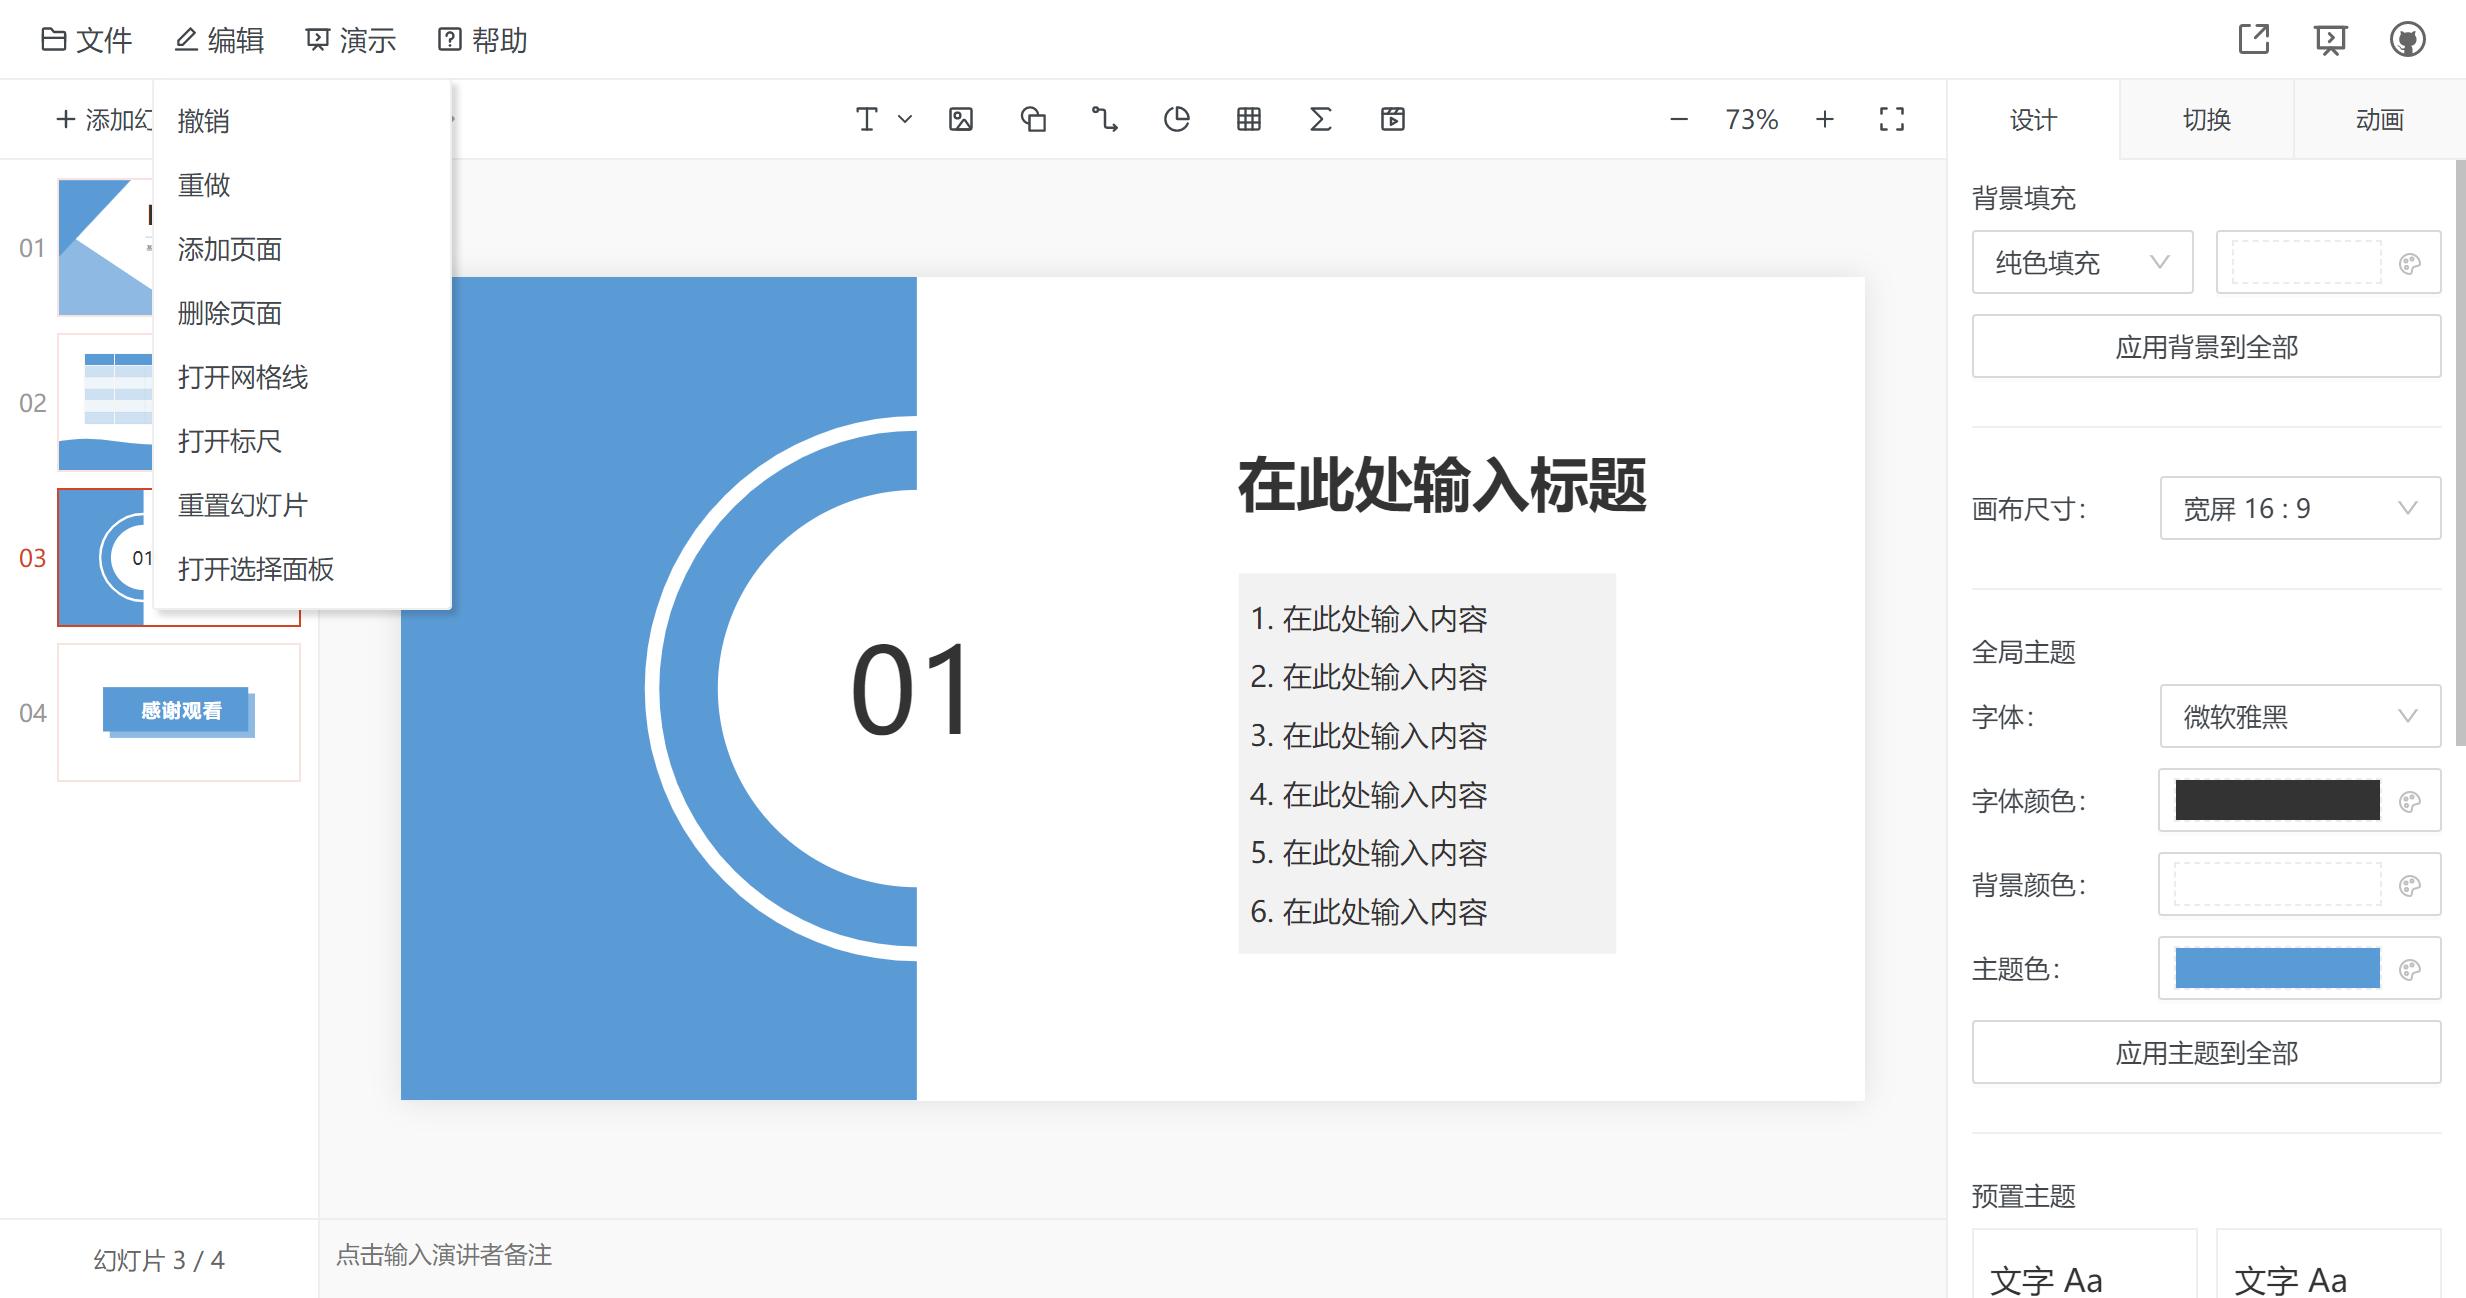The image size is (2466, 1298).
Task: Click the blue theme color swatch
Action: [x=2276, y=968]
